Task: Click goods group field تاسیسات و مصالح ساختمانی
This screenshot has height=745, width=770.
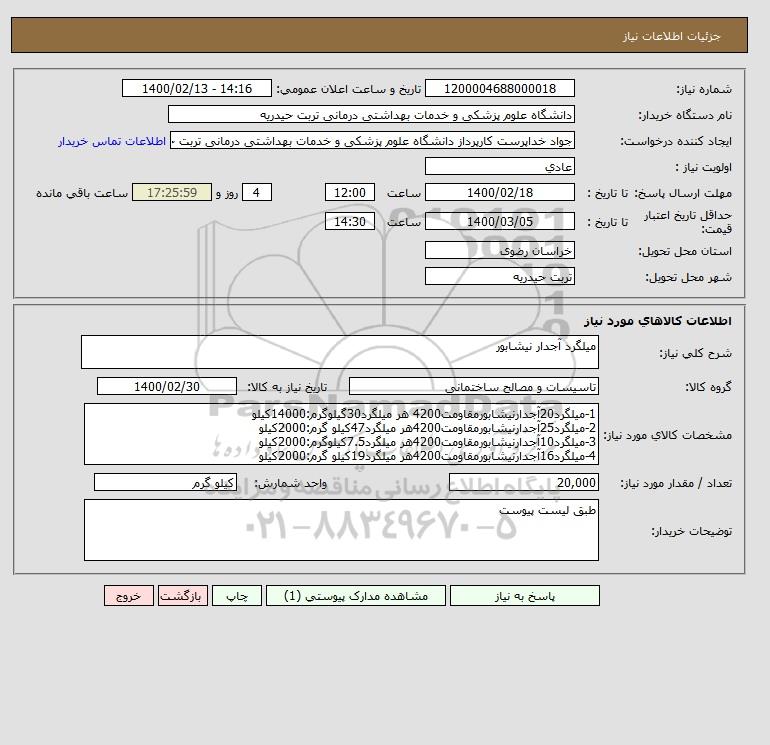Action: 473,386
